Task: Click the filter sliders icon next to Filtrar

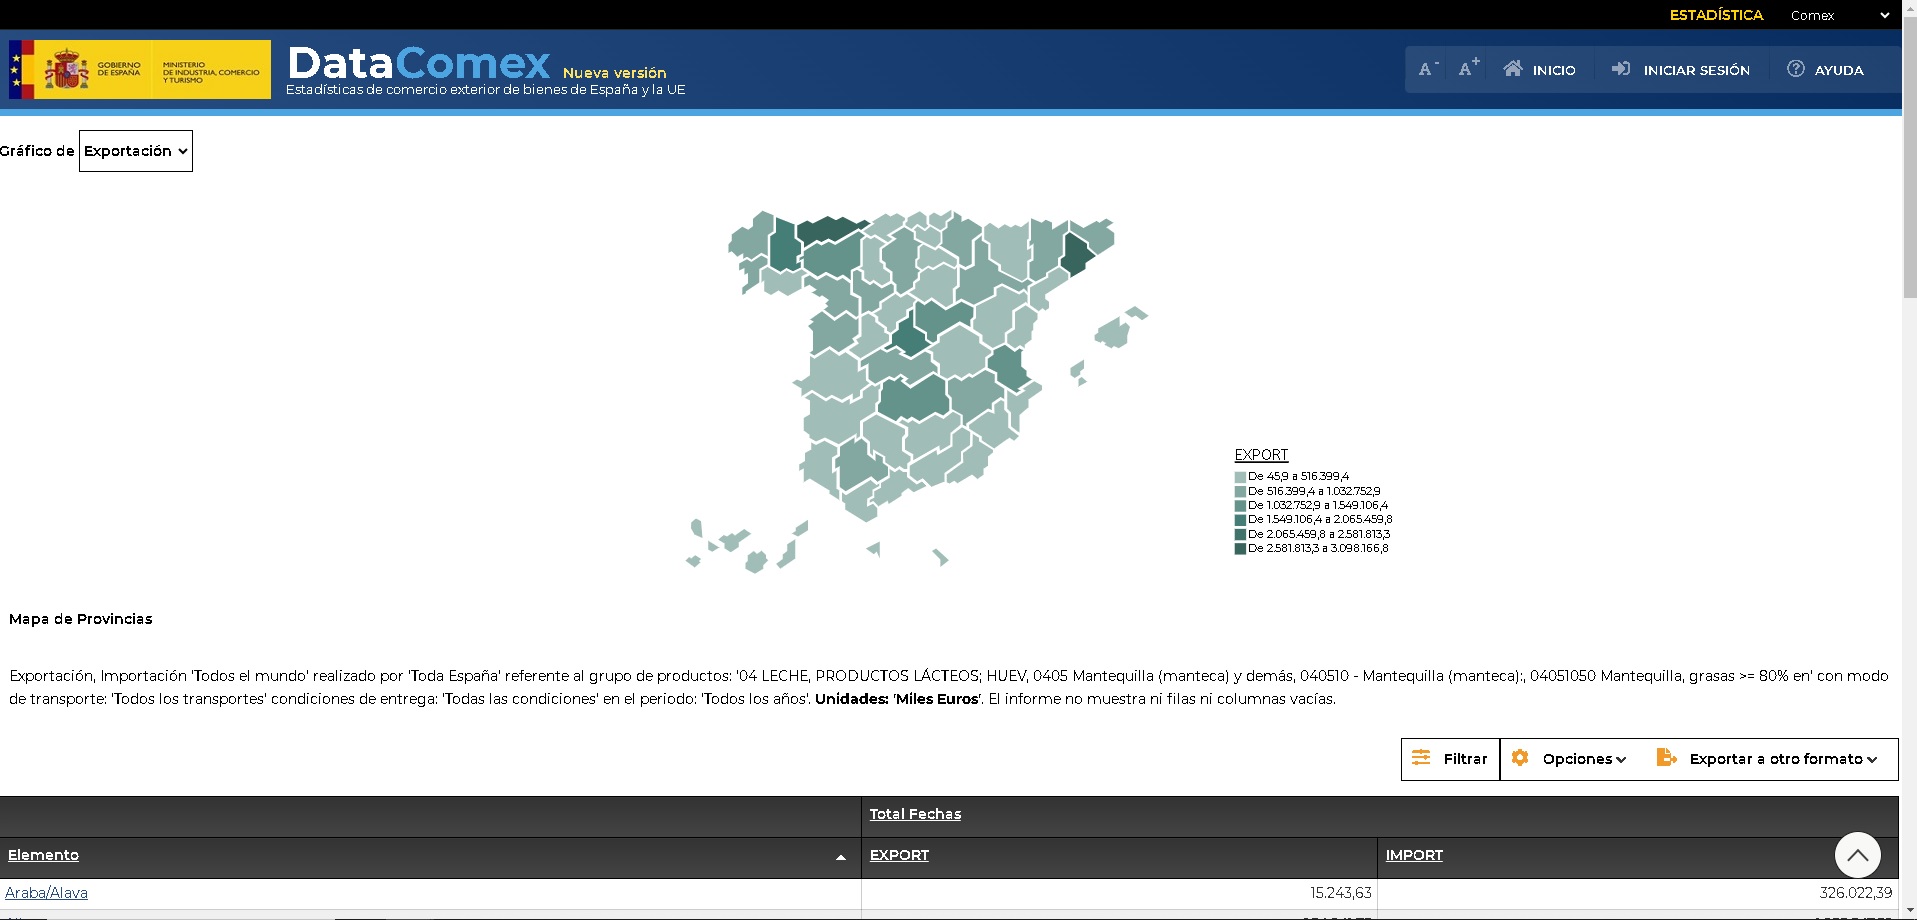Action: pyautogui.click(x=1423, y=758)
